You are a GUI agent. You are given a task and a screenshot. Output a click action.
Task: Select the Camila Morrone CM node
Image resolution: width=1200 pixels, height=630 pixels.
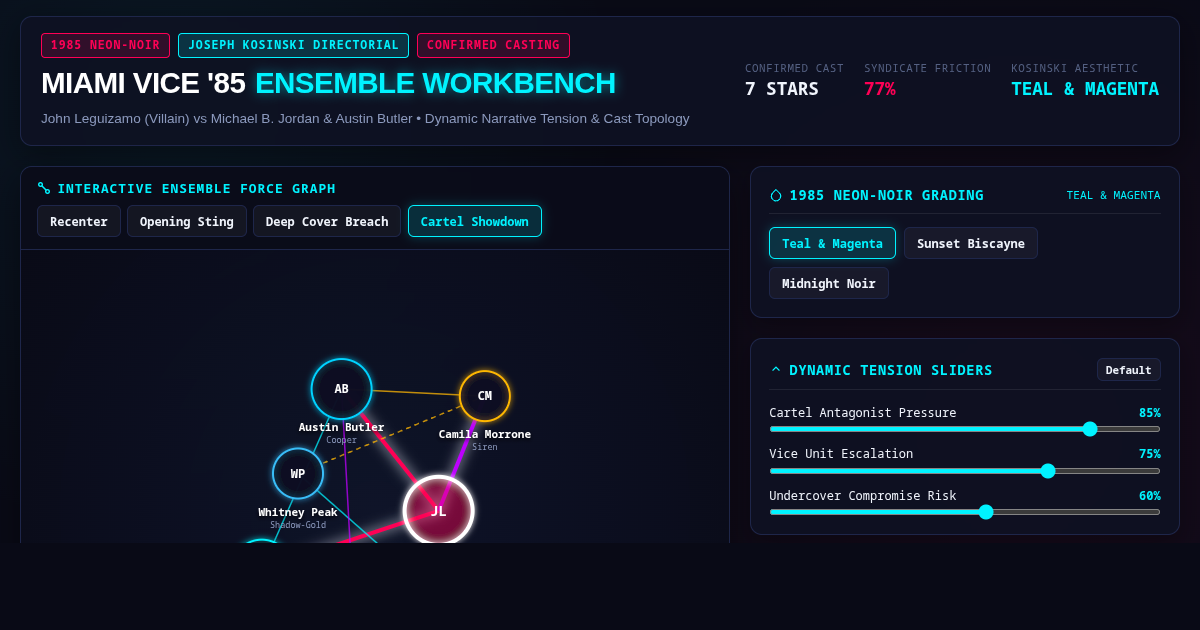[485, 396]
